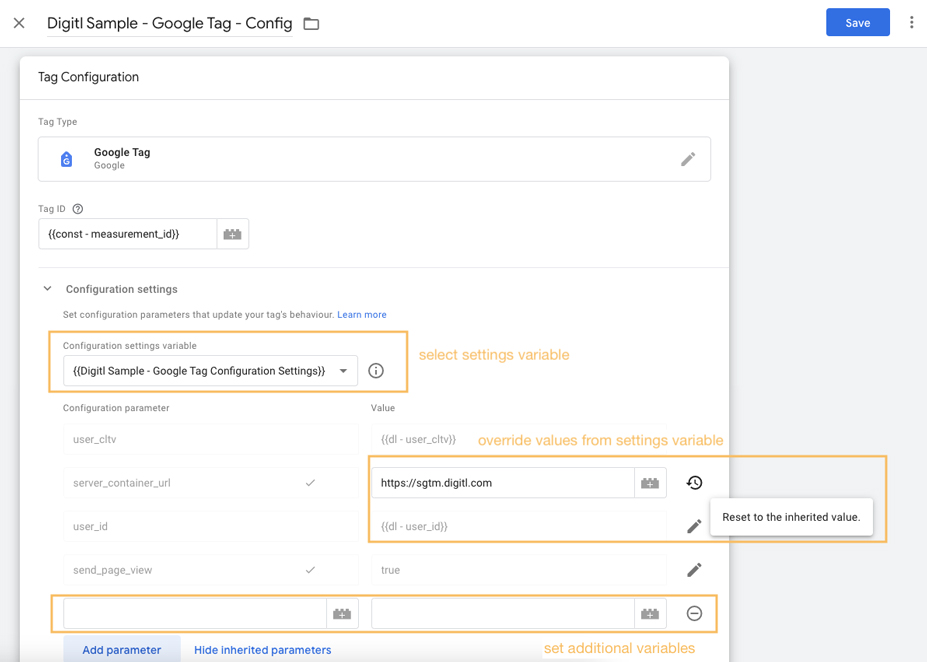Override the user_id value with the pencil icon
This screenshot has height=662, width=927.
point(694,526)
